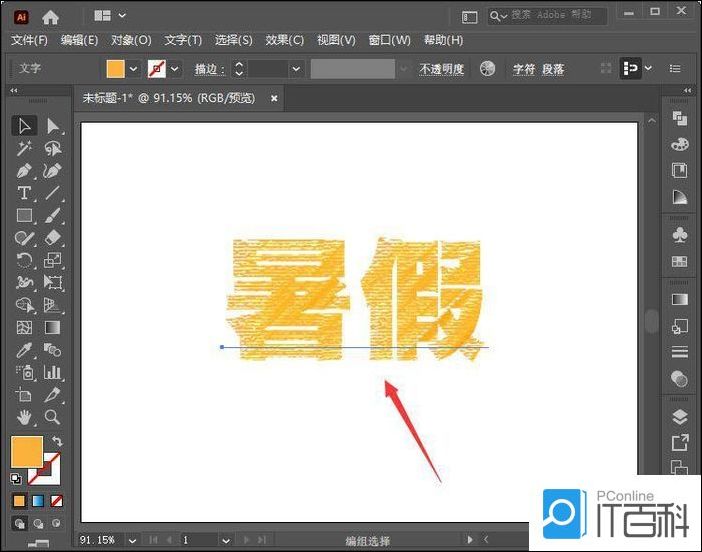Screen dimensions: 702x552
Task: Select the Column Graph tool
Action: point(53,372)
